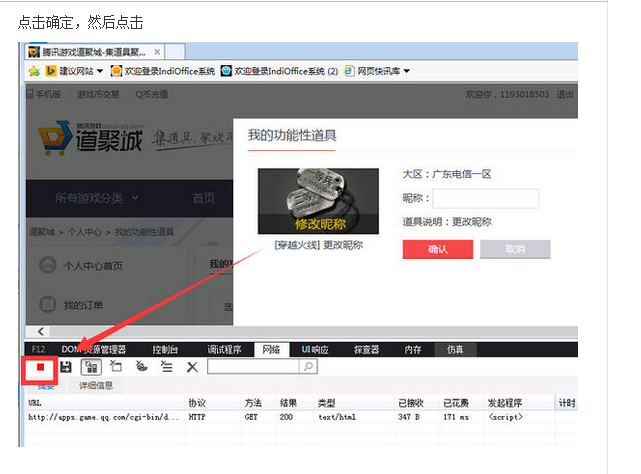
Task: Select the 网络 tab
Action: point(271,350)
